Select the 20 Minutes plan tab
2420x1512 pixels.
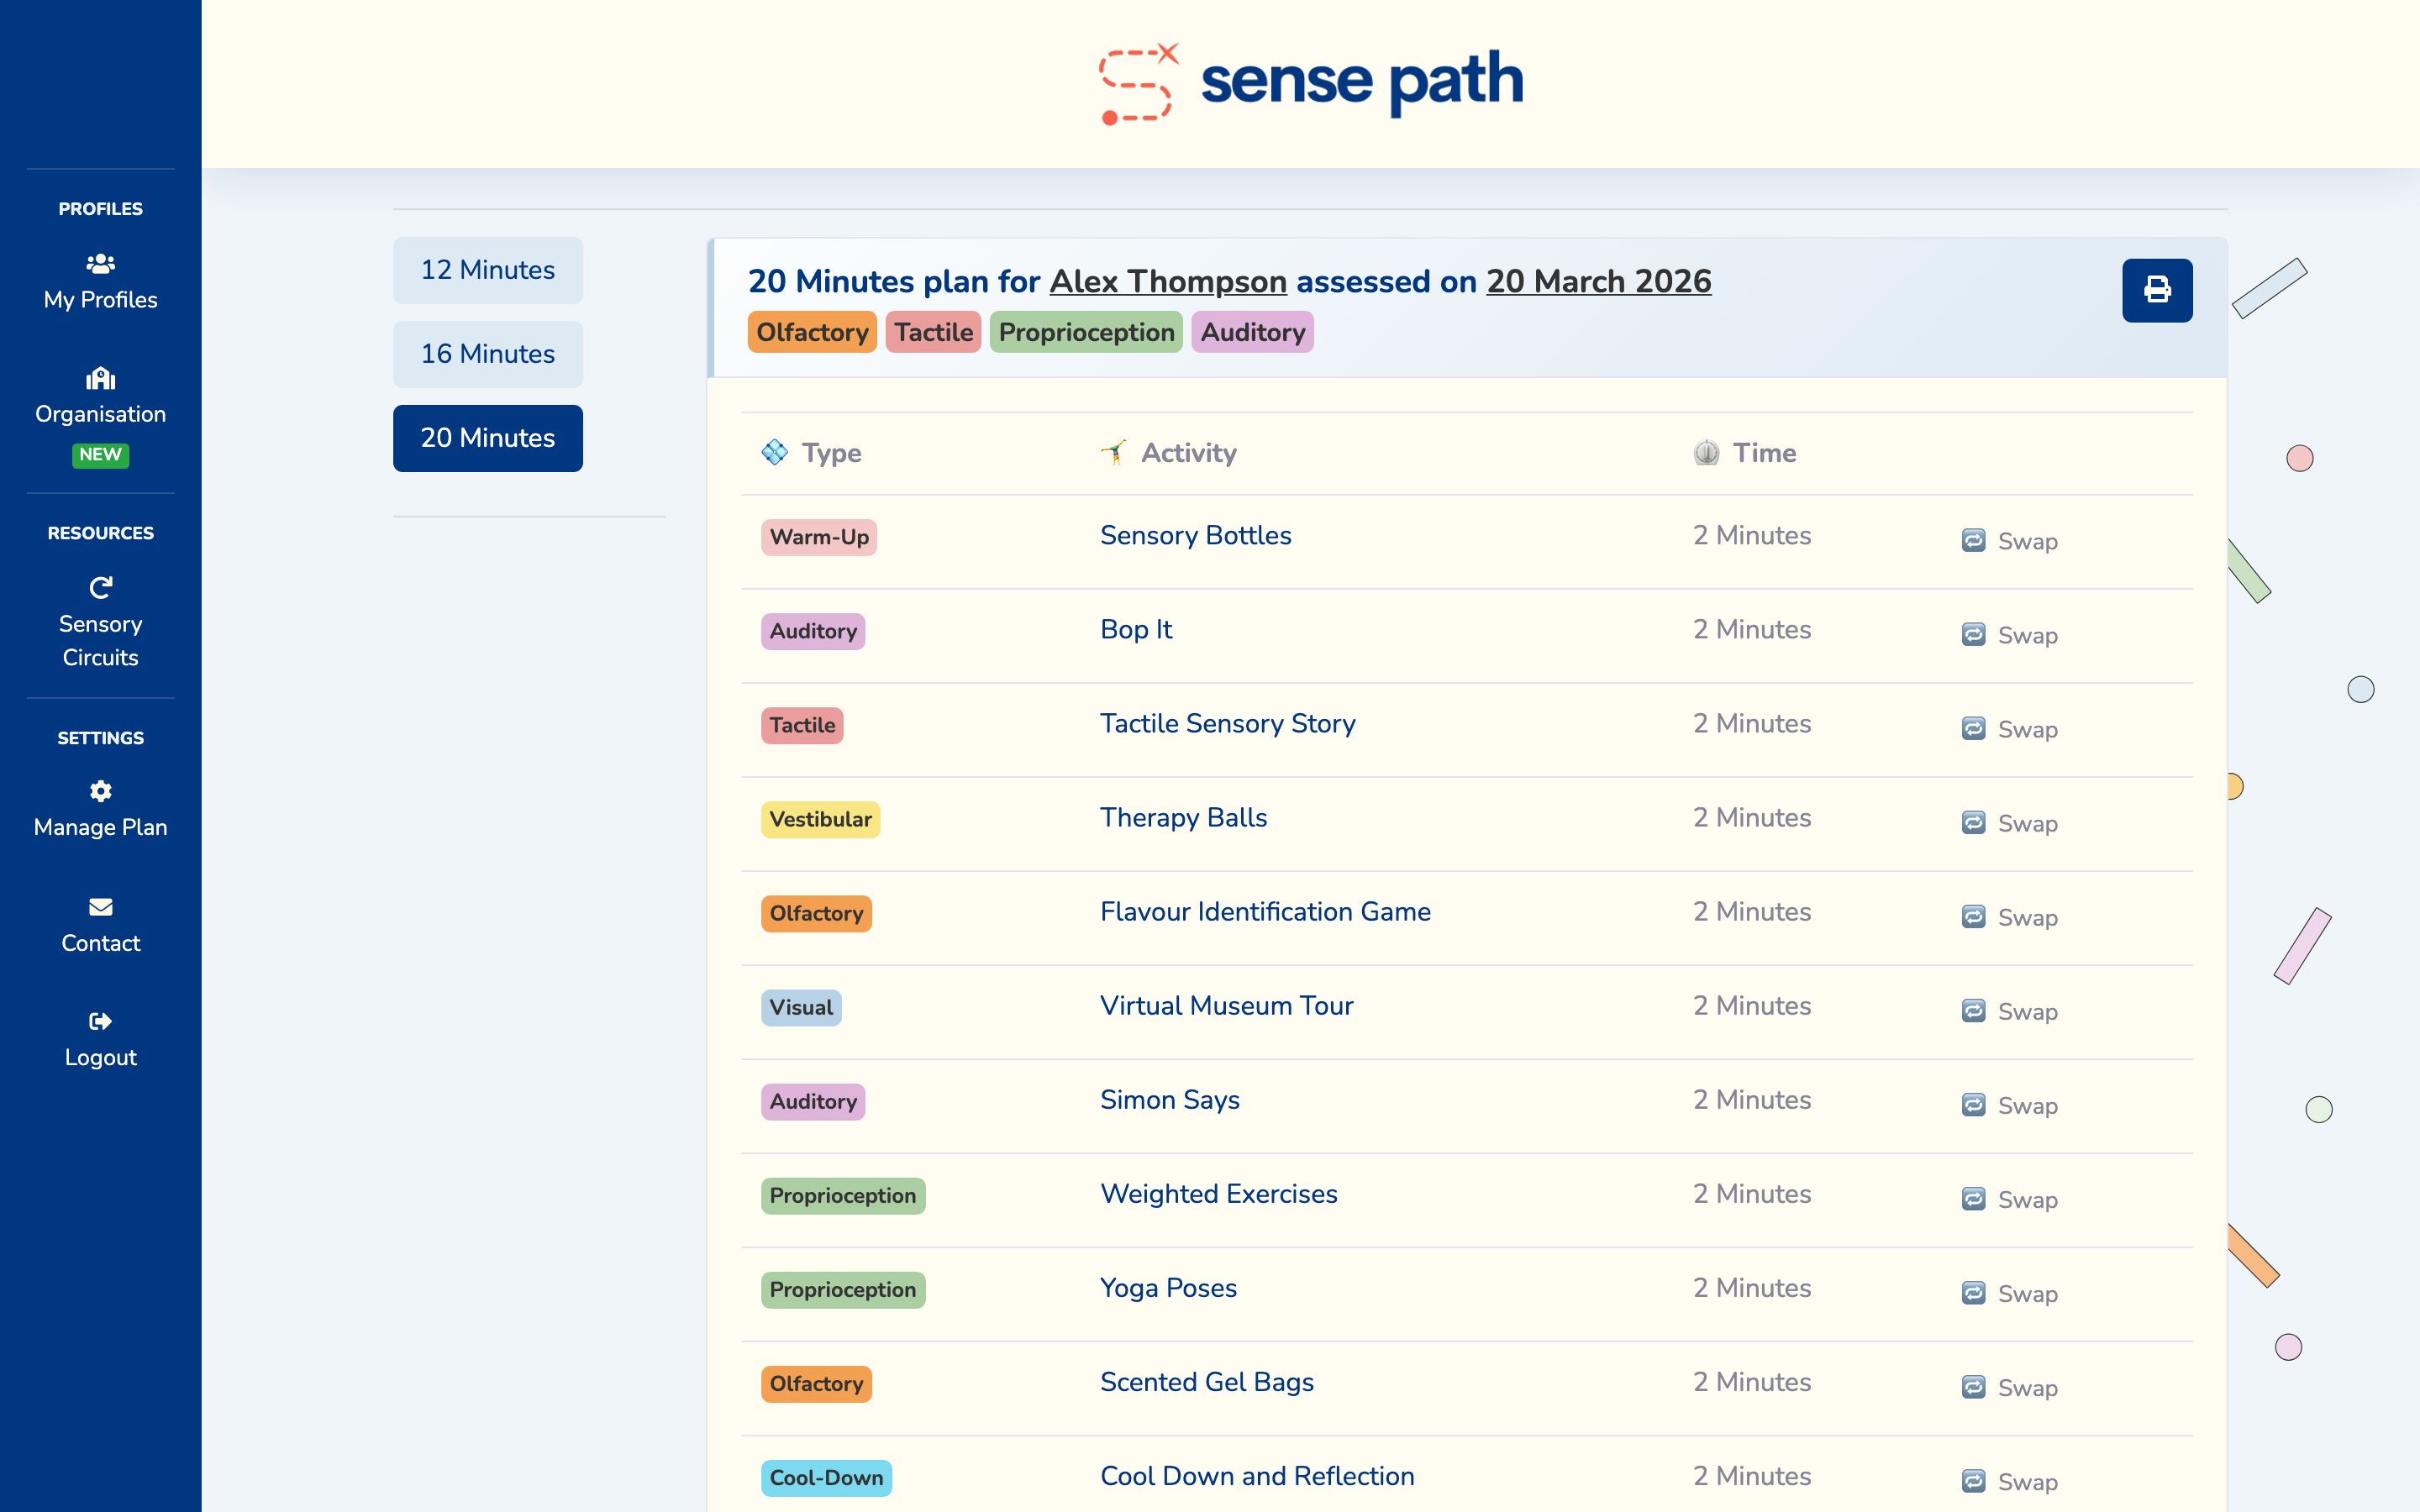pyautogui.click(x=487, y=437)
